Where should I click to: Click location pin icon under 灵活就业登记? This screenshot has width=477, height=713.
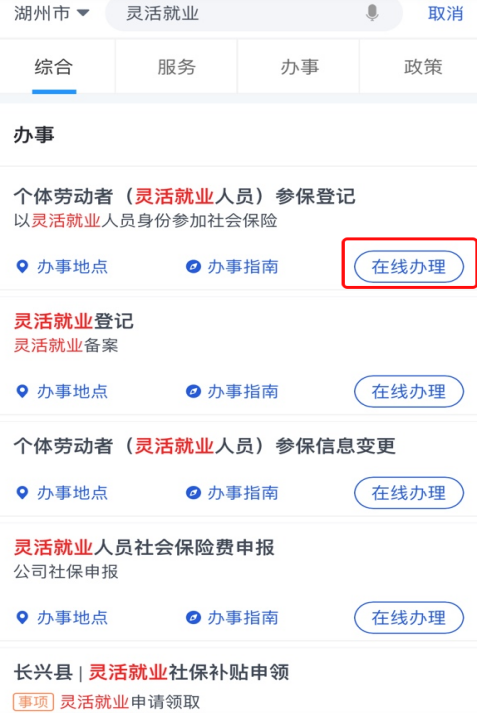click(x=22, y=391)
